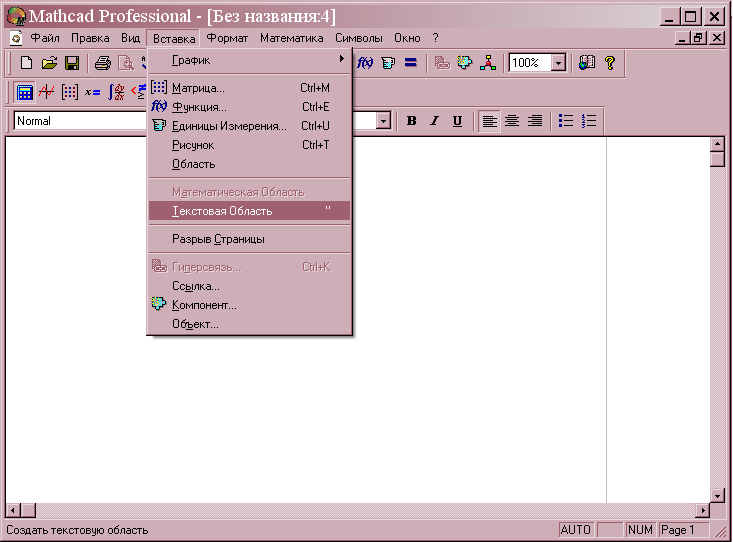Click the Calculate equals-sign toolbar icon
This screenshot has height=542, width=733.
click(410, 63)
